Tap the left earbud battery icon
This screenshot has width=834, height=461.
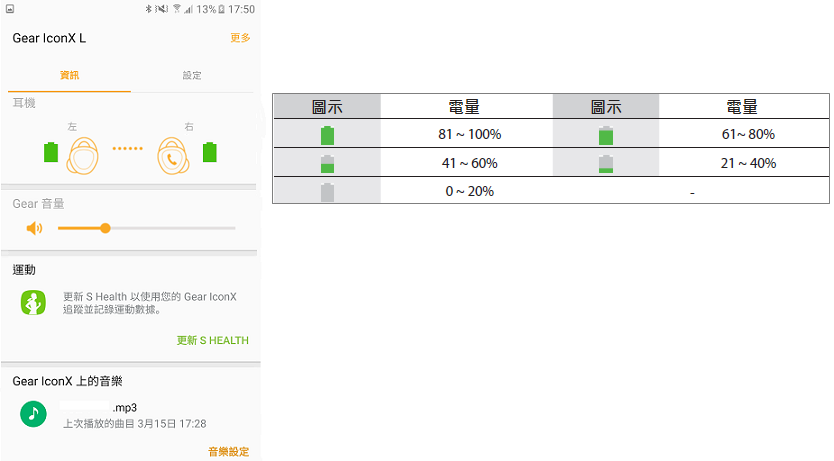[x=51, y=152]
